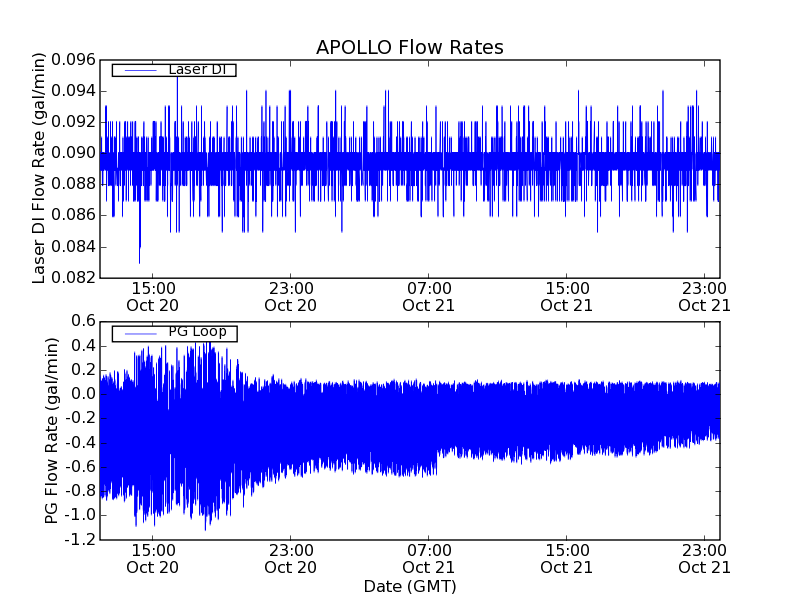Click the blue line sample in PG Loop legend
The height and width of the screenshot is (600, 800).
point(137,333)
